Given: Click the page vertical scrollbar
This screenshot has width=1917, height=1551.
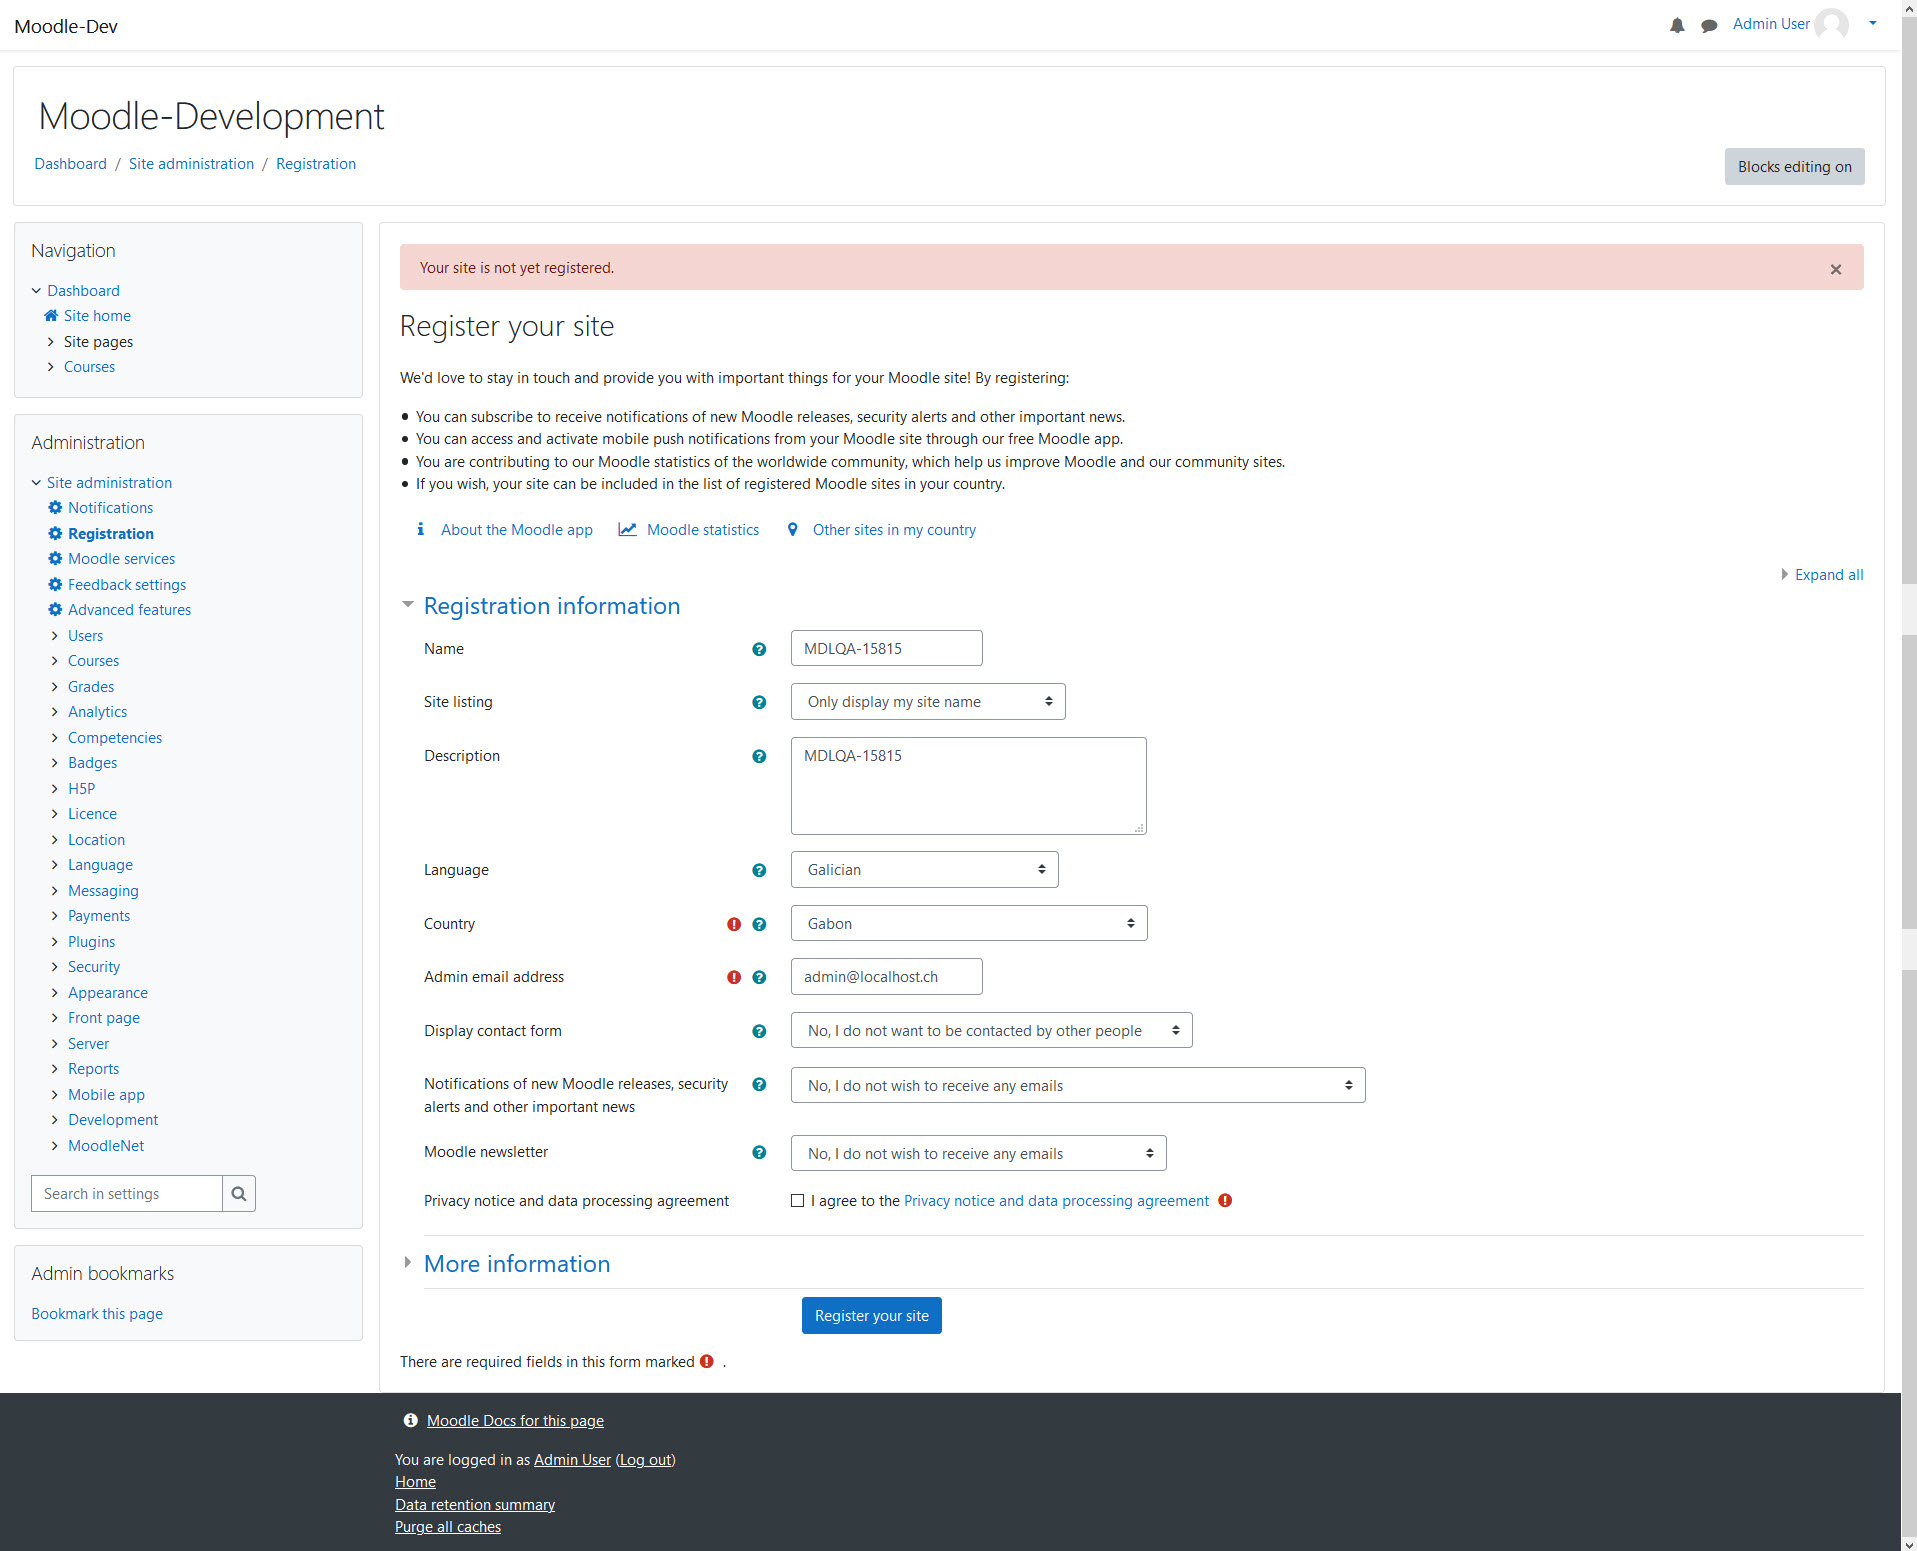Looking at the screenshot, I should [x=1909, y=775].
